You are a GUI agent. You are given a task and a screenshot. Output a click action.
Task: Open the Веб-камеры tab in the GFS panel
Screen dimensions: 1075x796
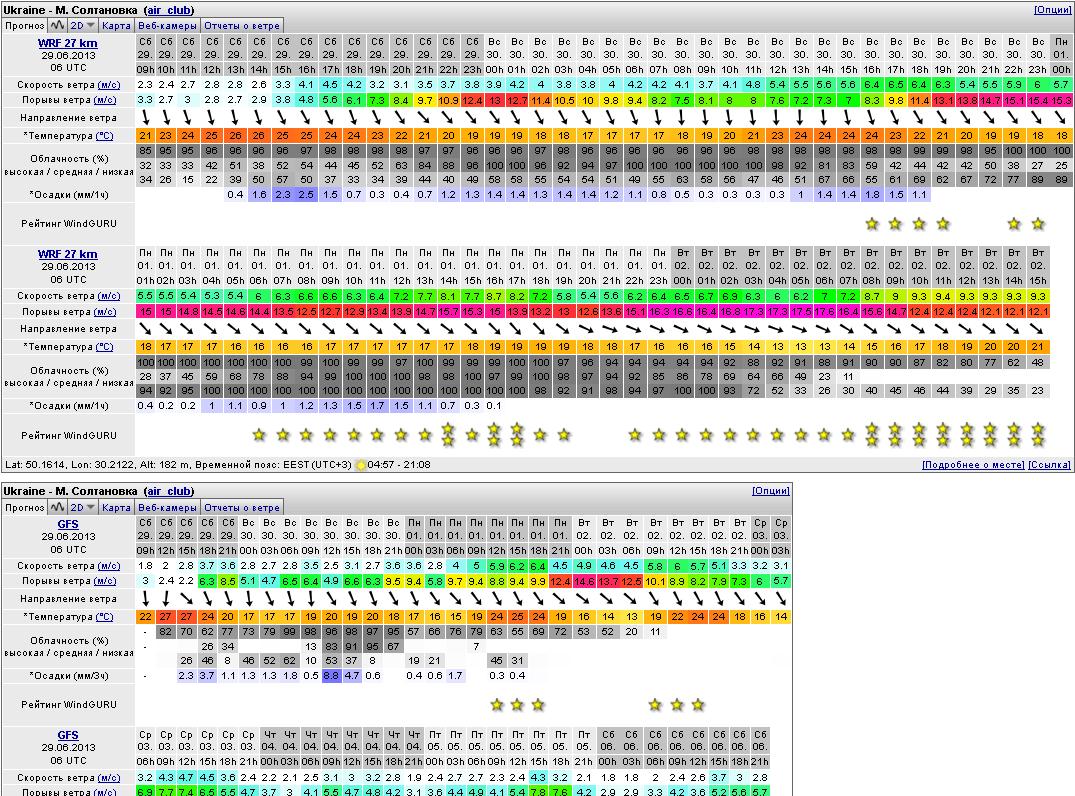click(x=167, y=508)
